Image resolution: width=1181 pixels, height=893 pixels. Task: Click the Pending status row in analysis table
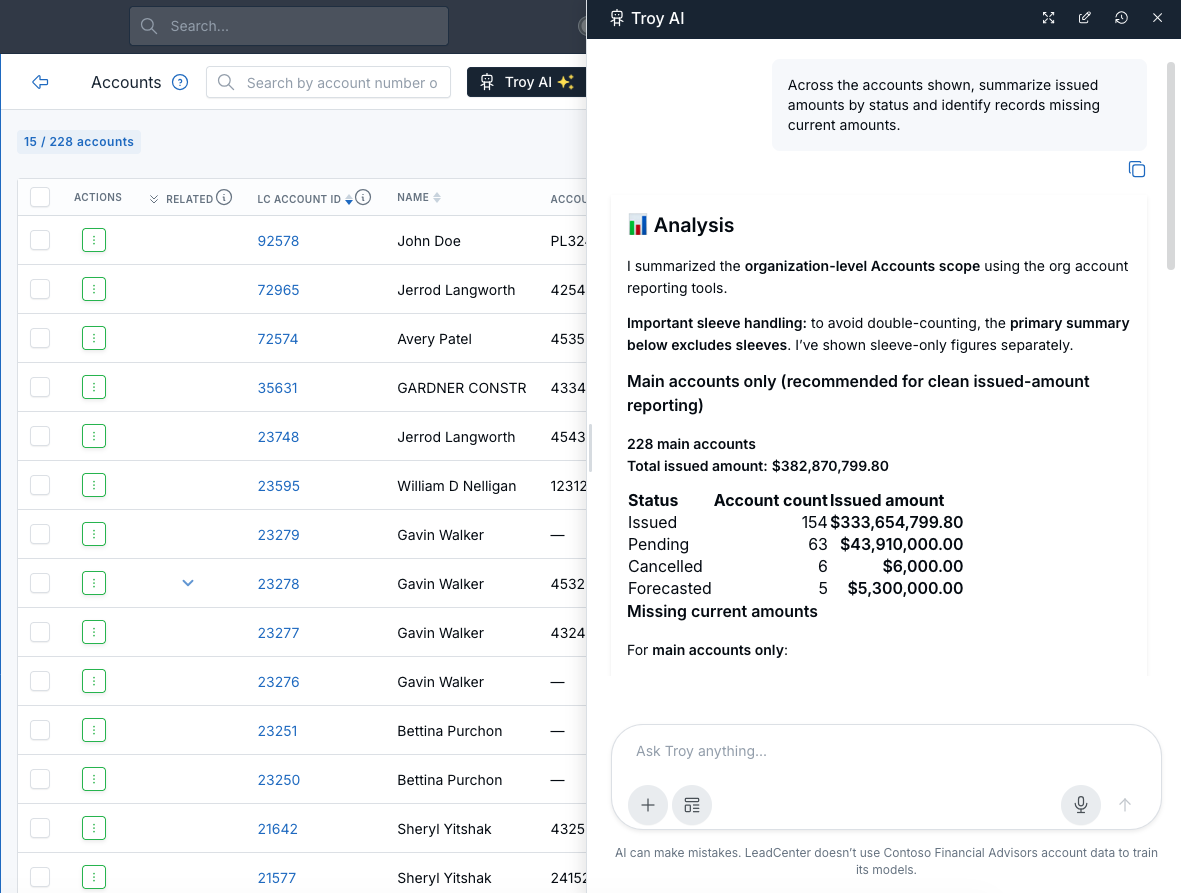[795, 544]
